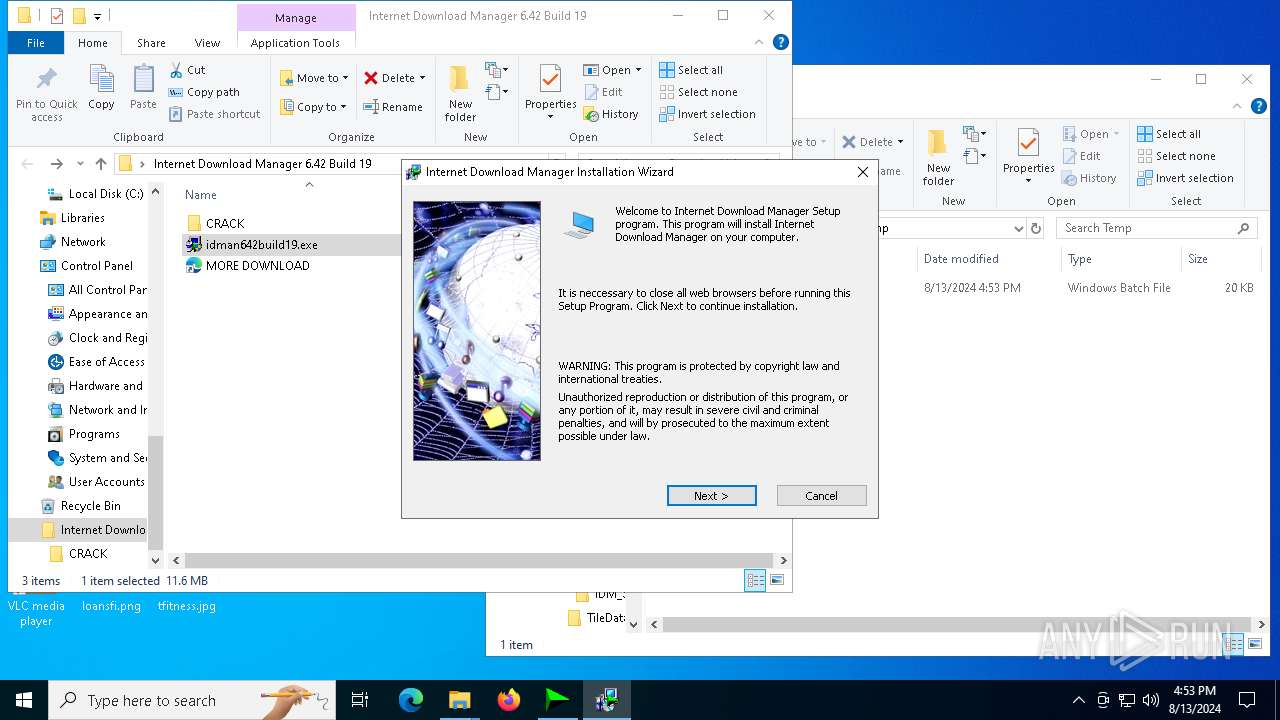Select the CRACK folder in file list
The image size is (1280, 720).
click(x=215, y=223)
